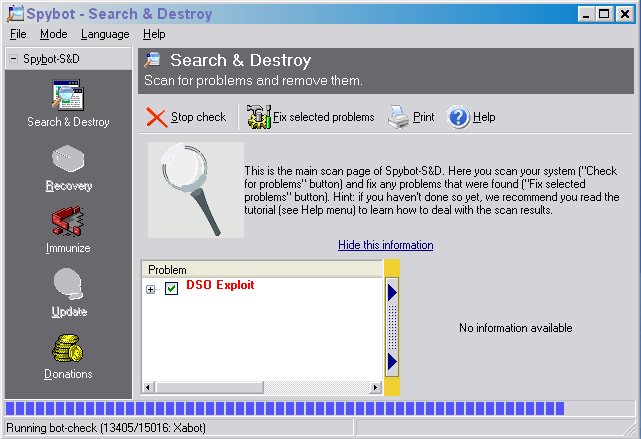641x439 pixels.
Task: Open the Search & Destroy sidebar icon
Action: (x=68, y=97)
